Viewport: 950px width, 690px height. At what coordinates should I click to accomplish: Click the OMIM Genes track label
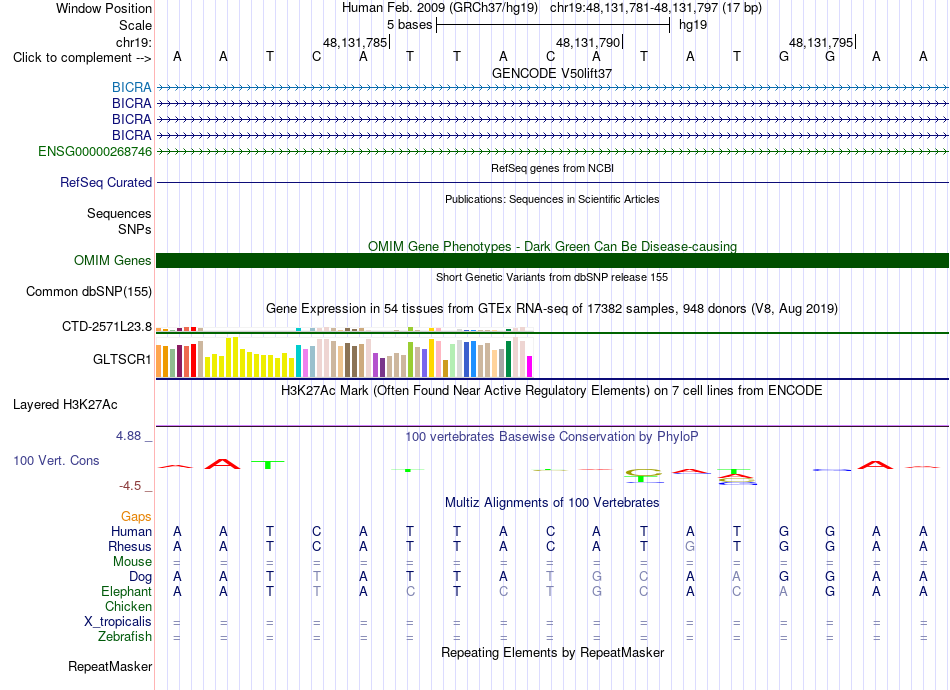point(113,260)
